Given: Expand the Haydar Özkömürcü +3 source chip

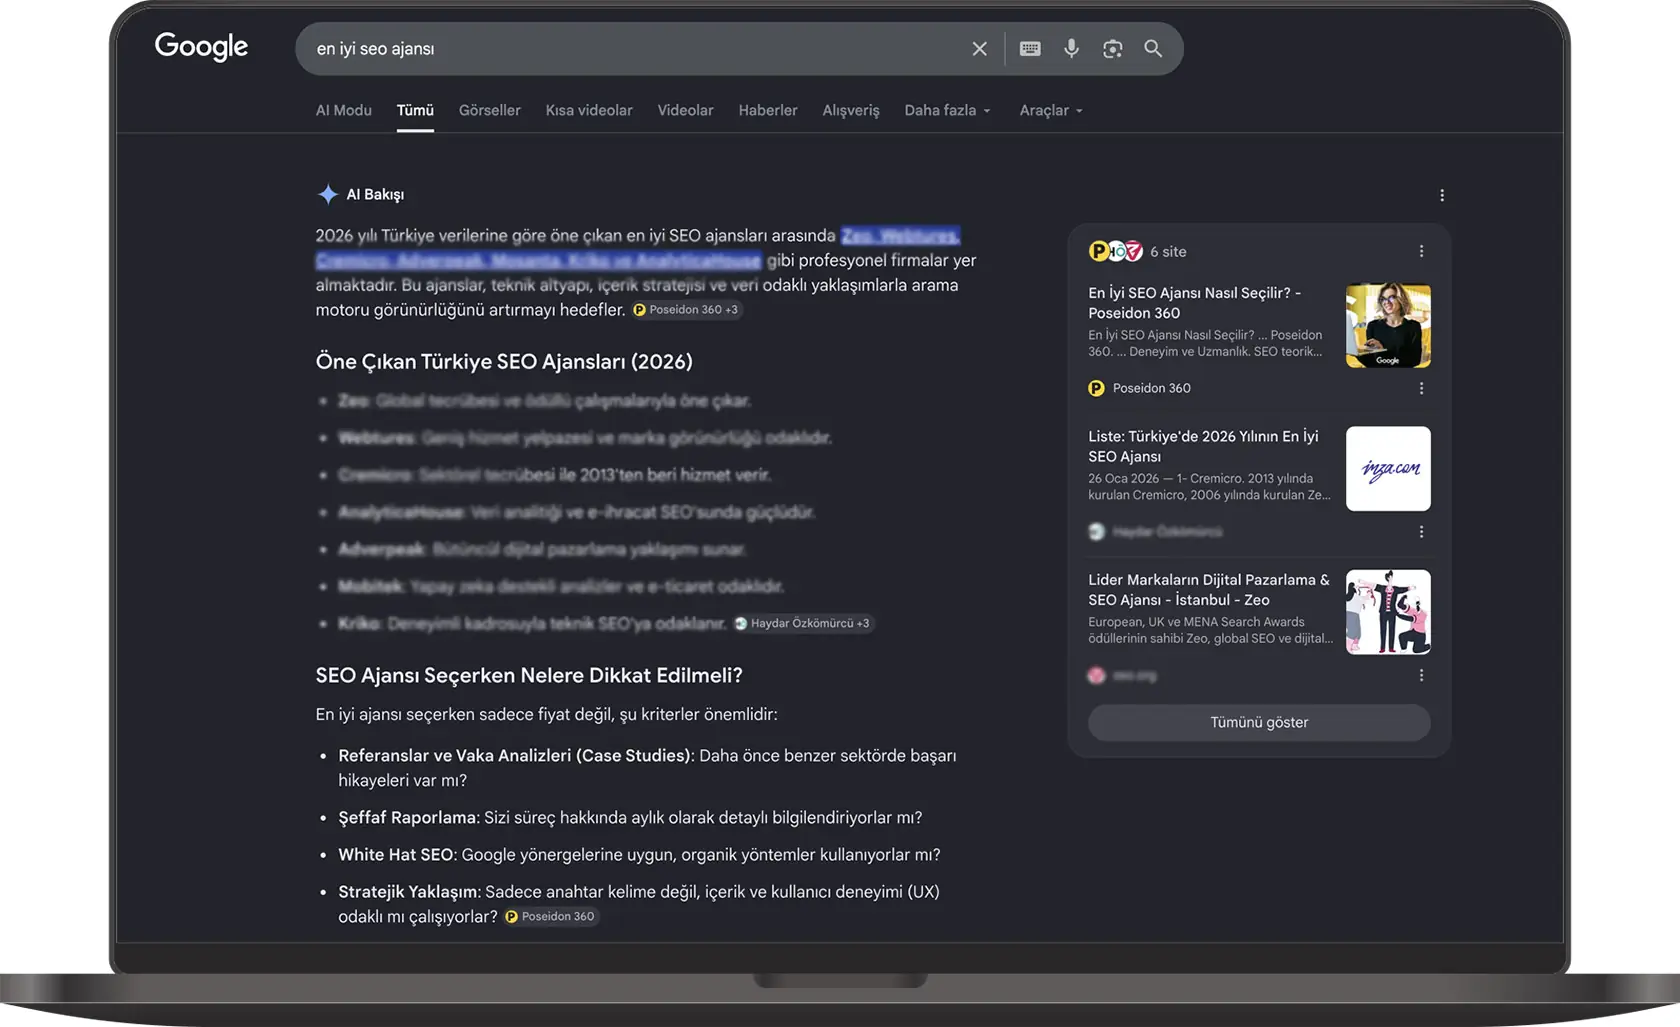Looking at the screenshot, I should click(x=803, y=623).
